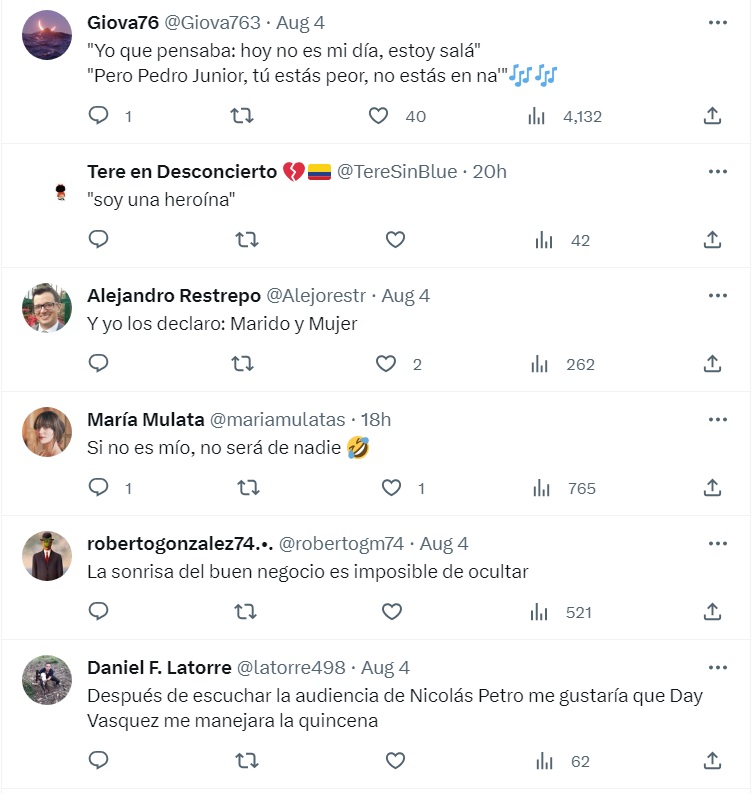Reply to María Mulata's tweet

[x=99, y=488]
